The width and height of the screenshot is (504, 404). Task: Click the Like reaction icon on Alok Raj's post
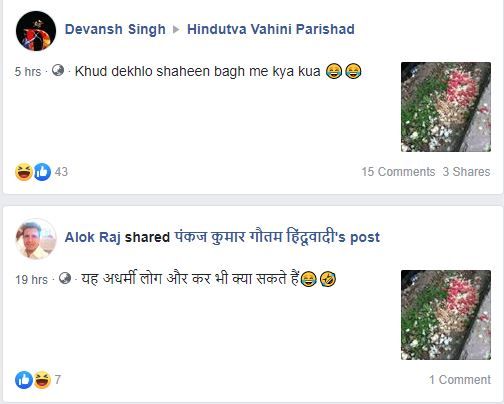point(24,380)
